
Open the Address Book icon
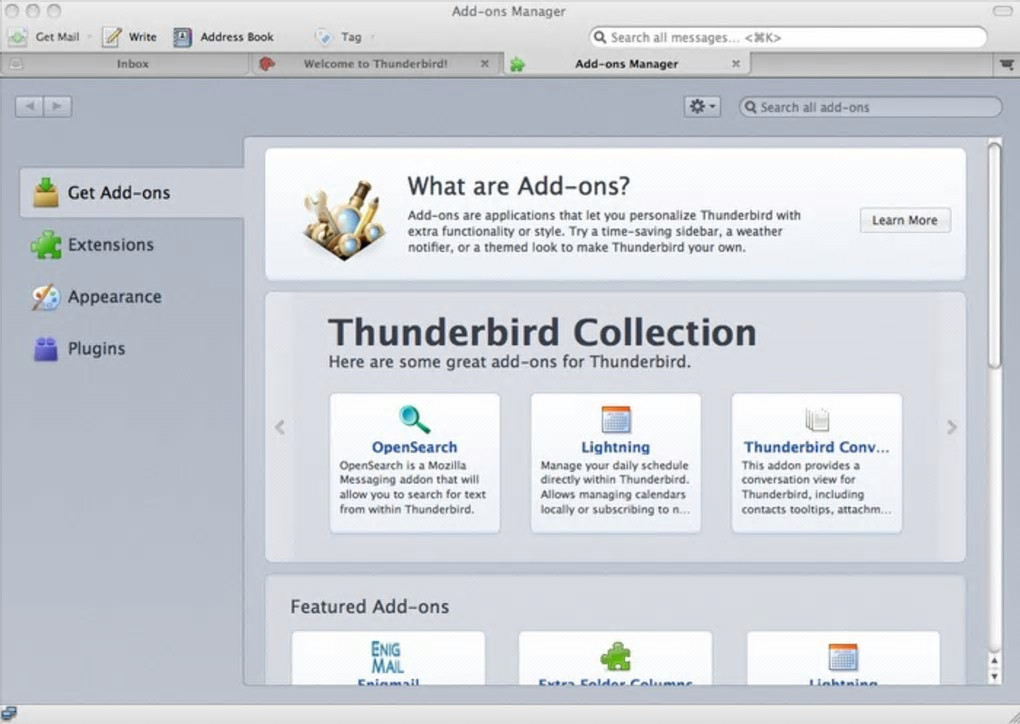tap(182, 37)
